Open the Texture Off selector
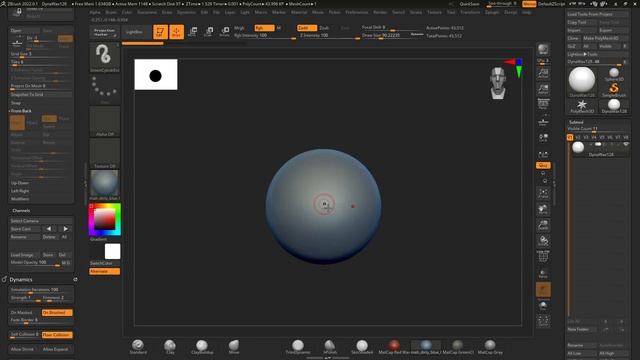640x360 pixels. coord(104,153)
